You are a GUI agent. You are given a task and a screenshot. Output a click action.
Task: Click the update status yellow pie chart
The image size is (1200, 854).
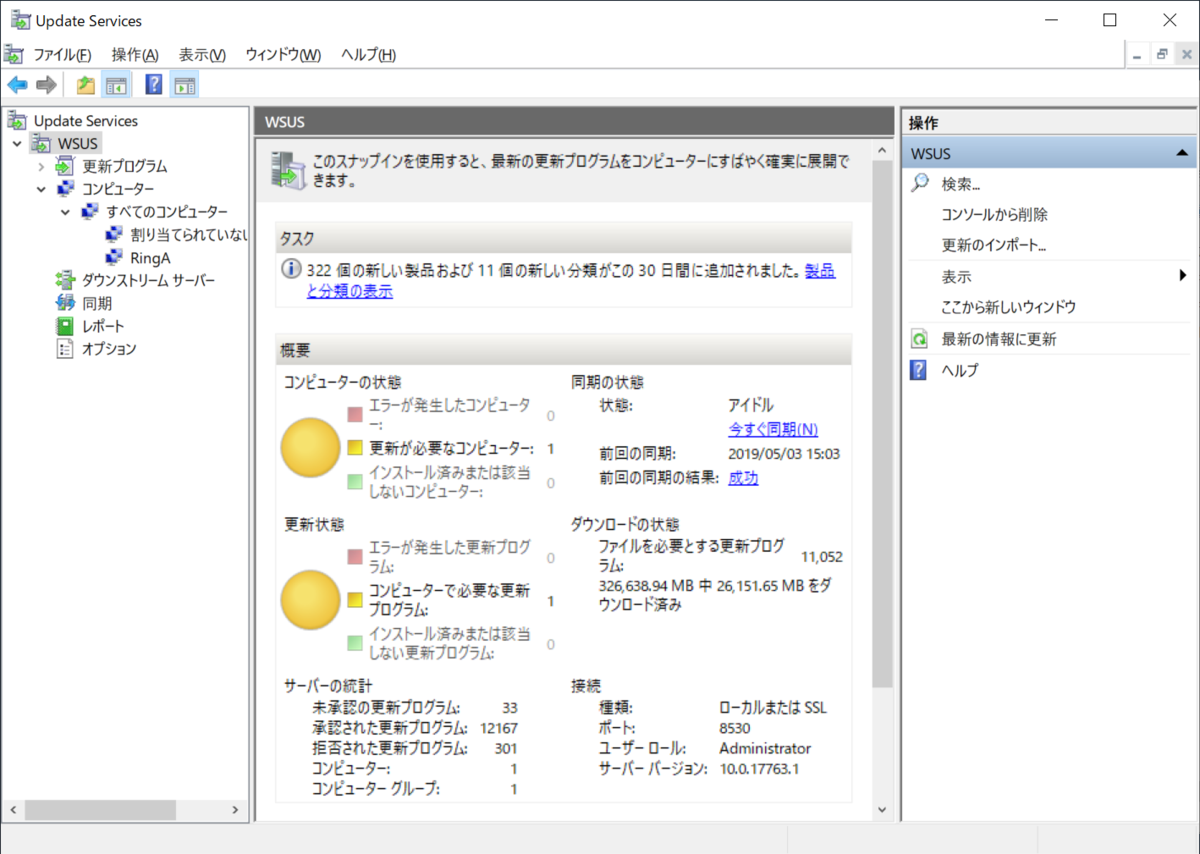(x=311, y=601)
